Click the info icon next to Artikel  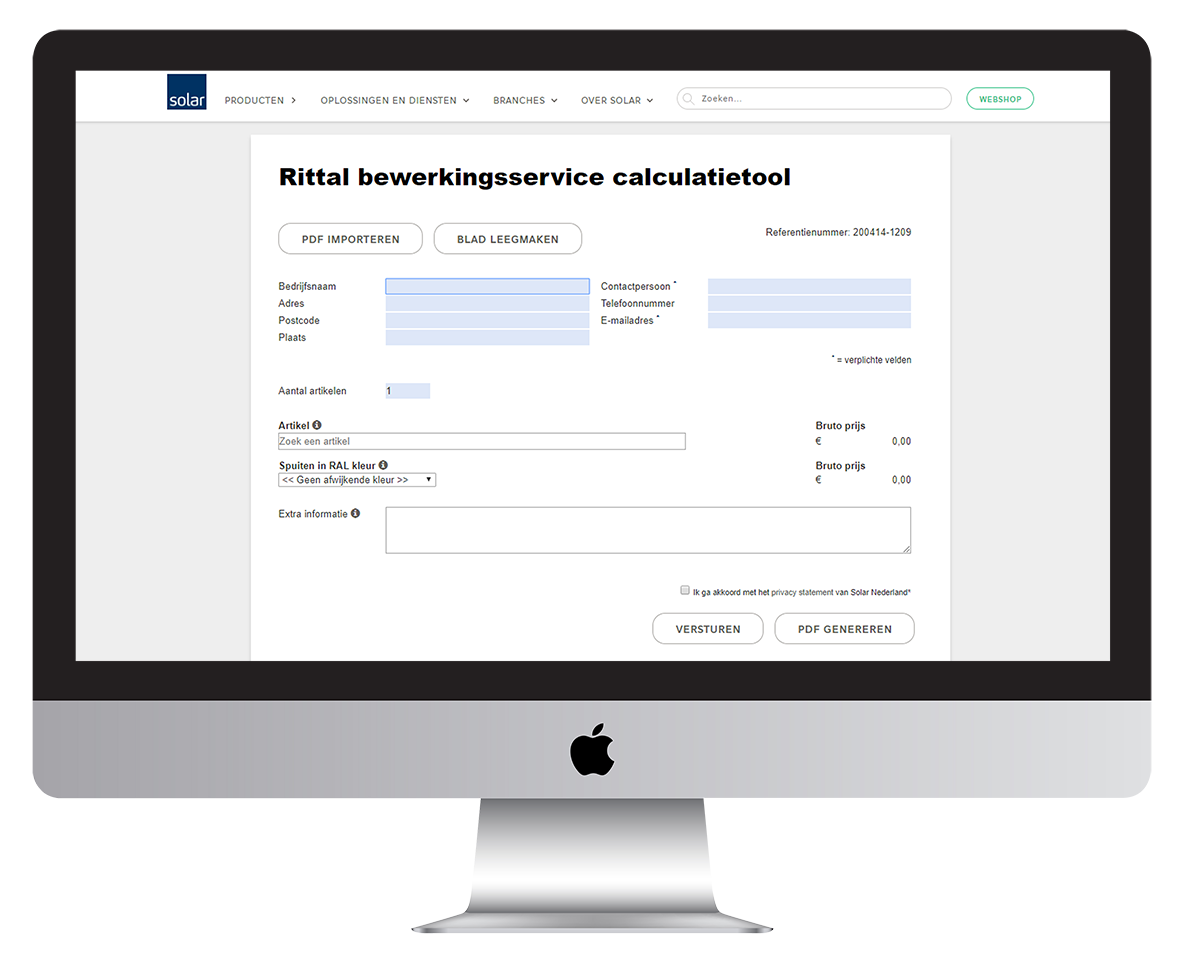(317, 425)
